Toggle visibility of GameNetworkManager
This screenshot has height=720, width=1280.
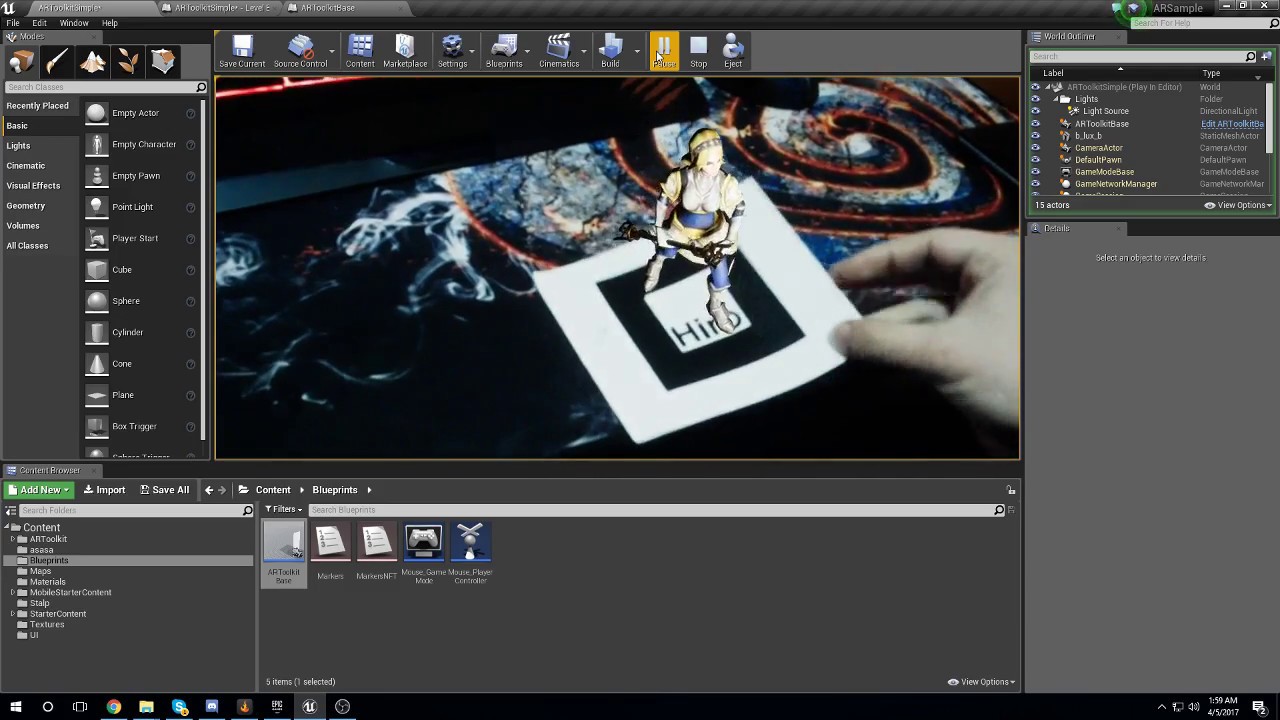point(1035,184)
